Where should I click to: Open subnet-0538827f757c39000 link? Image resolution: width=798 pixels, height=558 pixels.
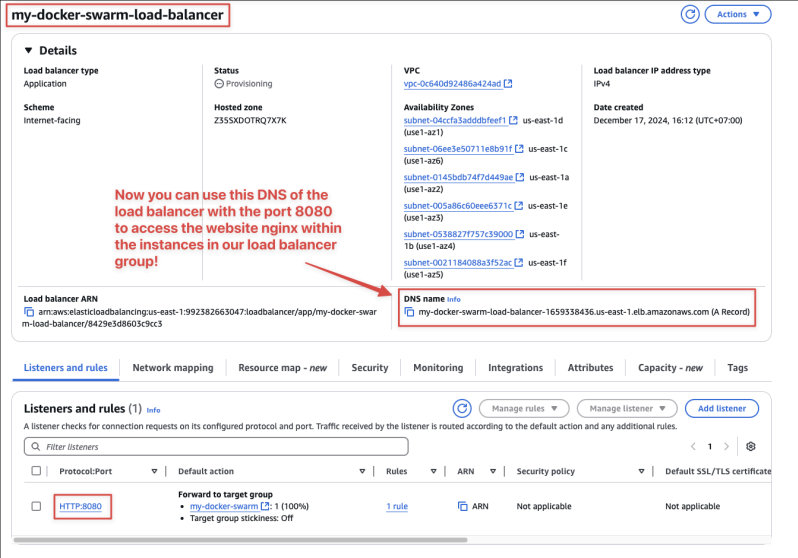(459, 234)
